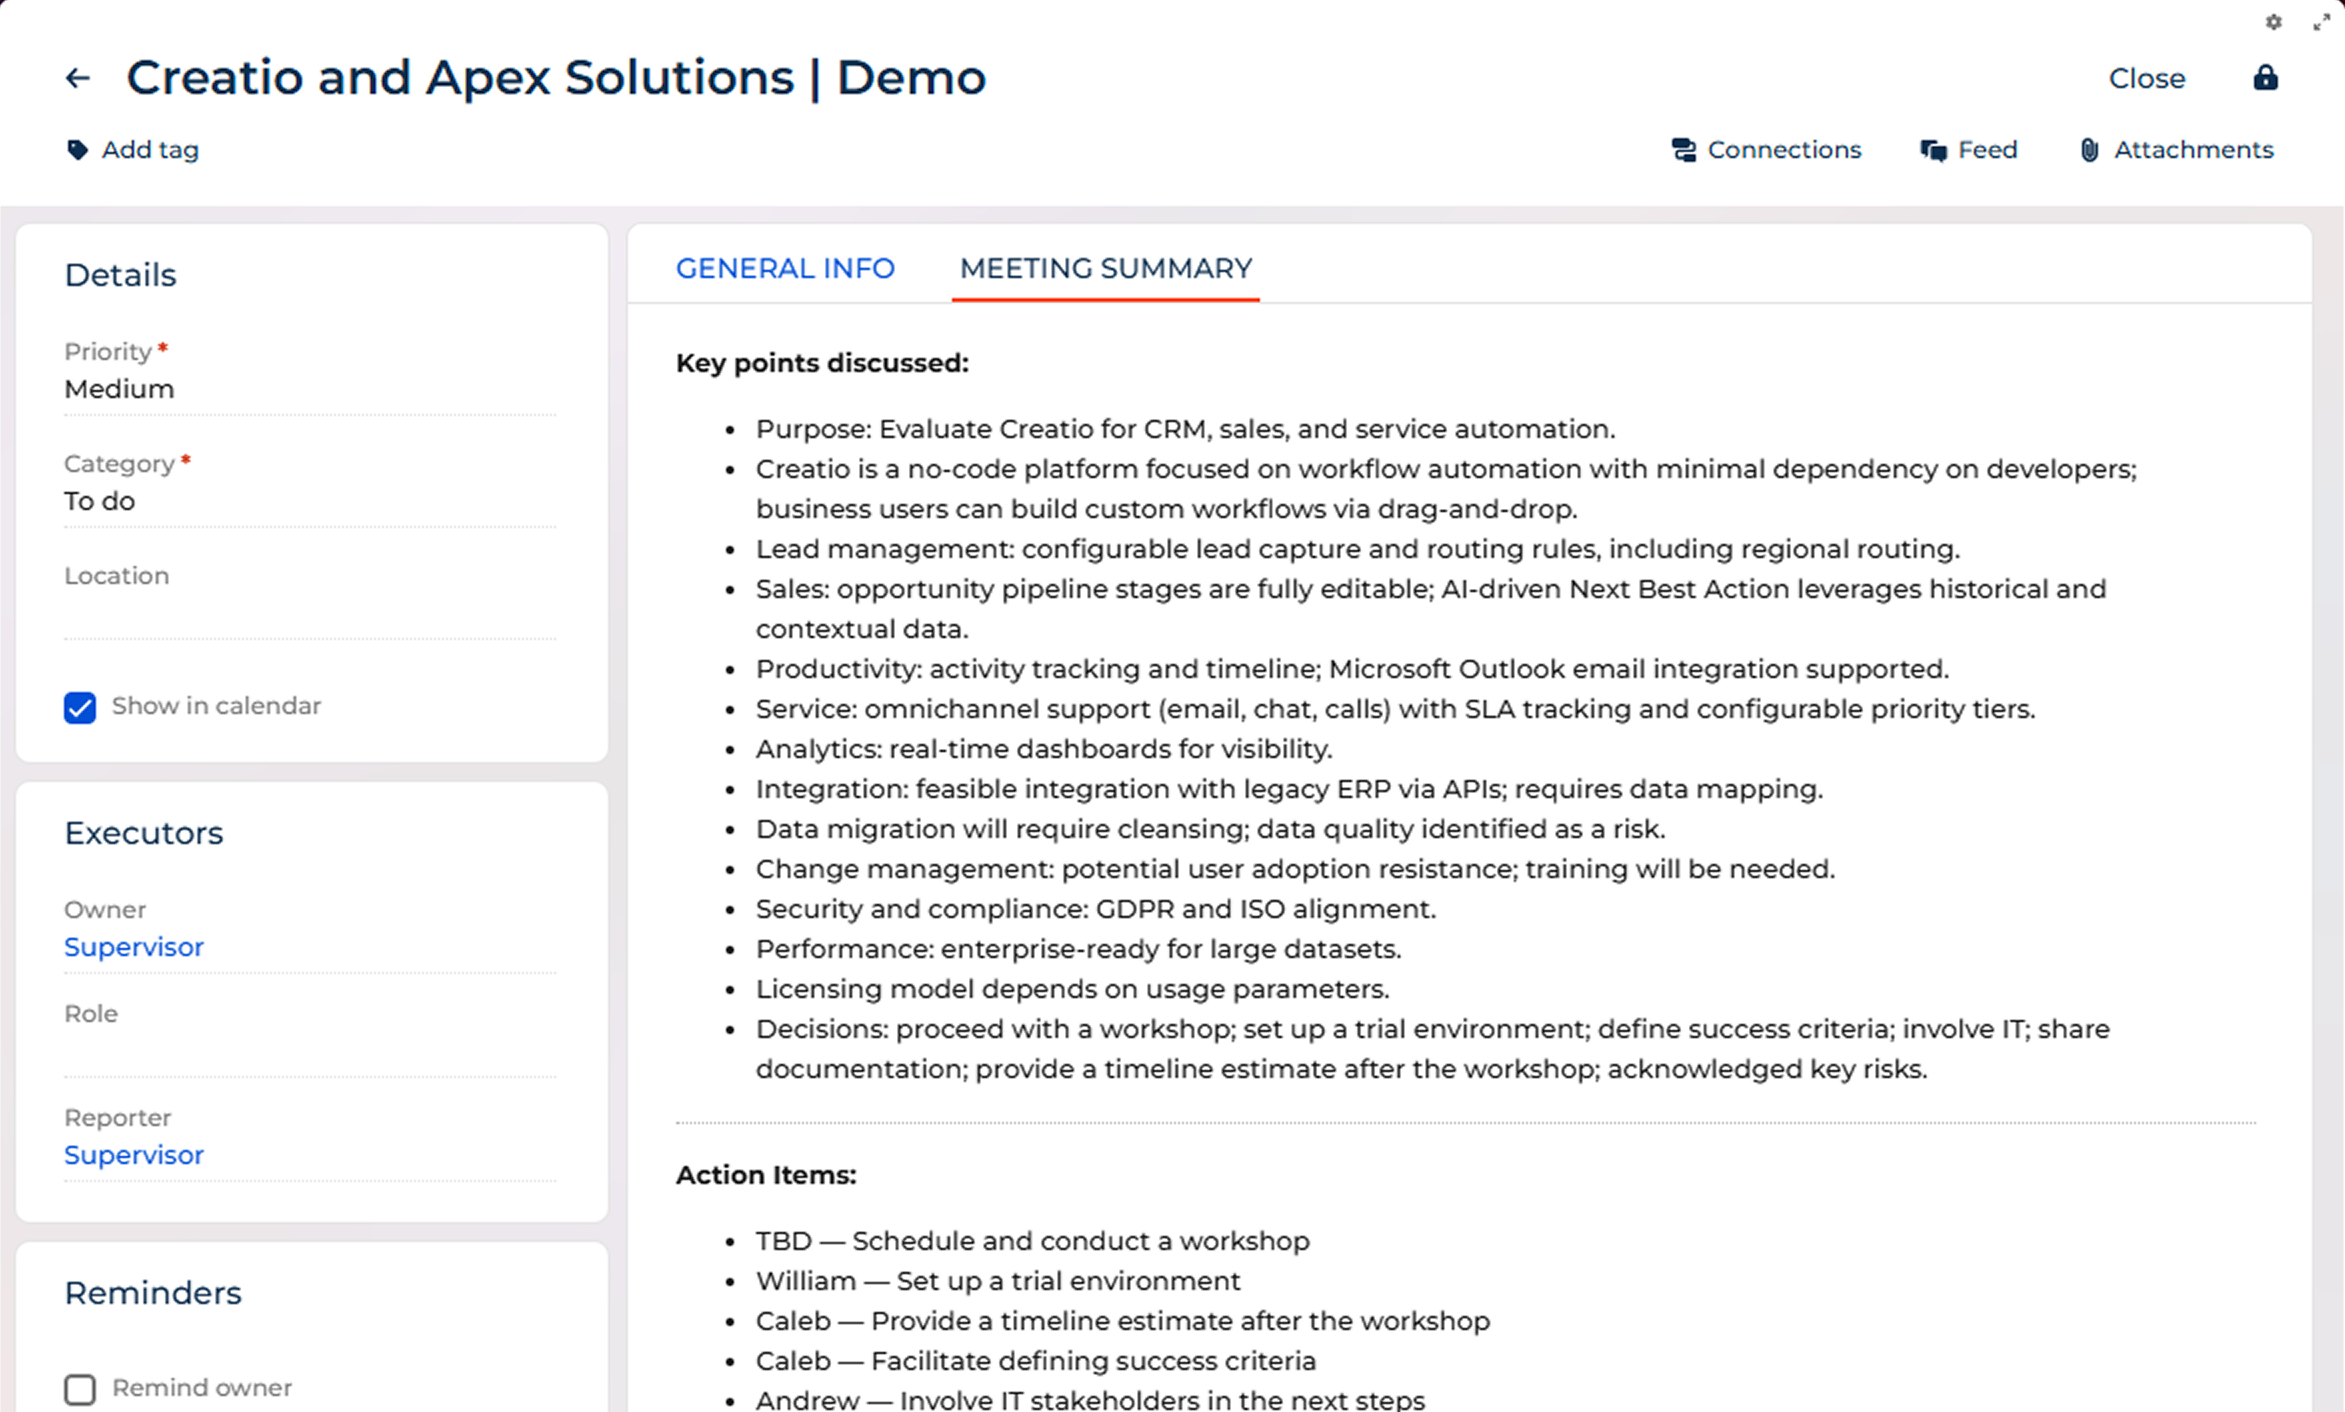Open the Reporter Supervisor link
The width and height of the screenshot is (2345, 1412).
[x=134, y=1155]
